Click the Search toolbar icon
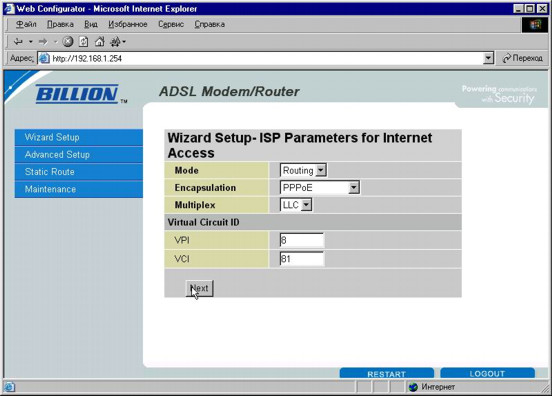The width and height of the screenshot is (552, 396). click(x=115, y=42)
